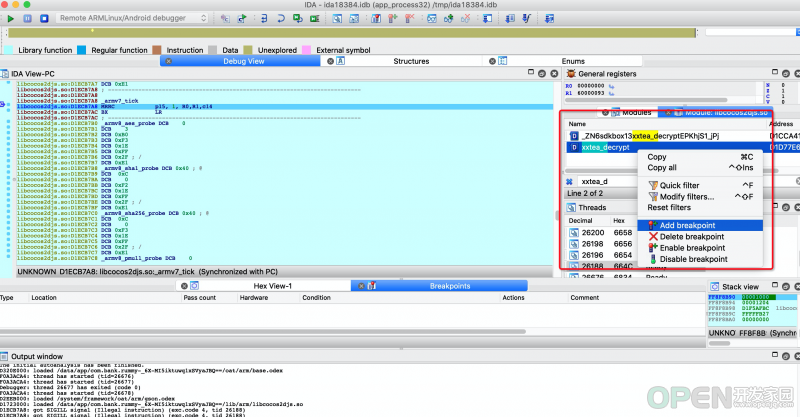Click the Run to cursor icon
The height and width of the screenshot is (417, 800).
point(315,18)
